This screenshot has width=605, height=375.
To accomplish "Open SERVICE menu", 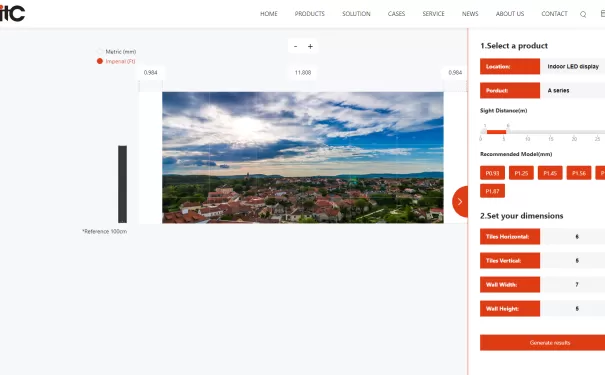I will (x=433, y=14).
